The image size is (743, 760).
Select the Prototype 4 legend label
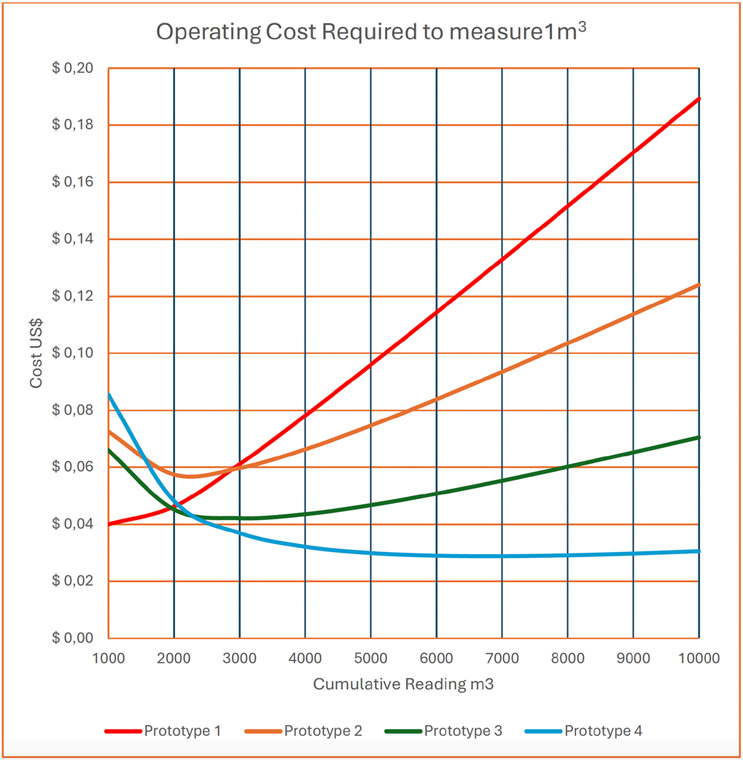tap(605, 731)
